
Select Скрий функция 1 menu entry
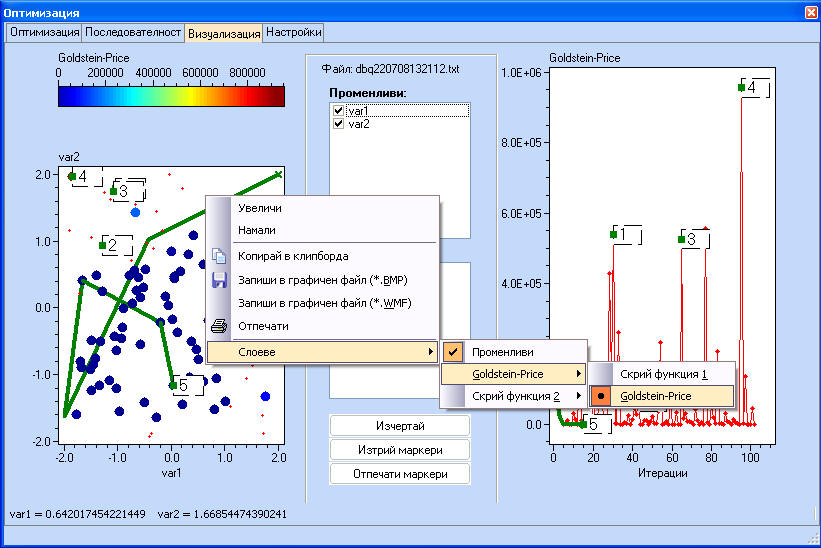click(663, 374)
